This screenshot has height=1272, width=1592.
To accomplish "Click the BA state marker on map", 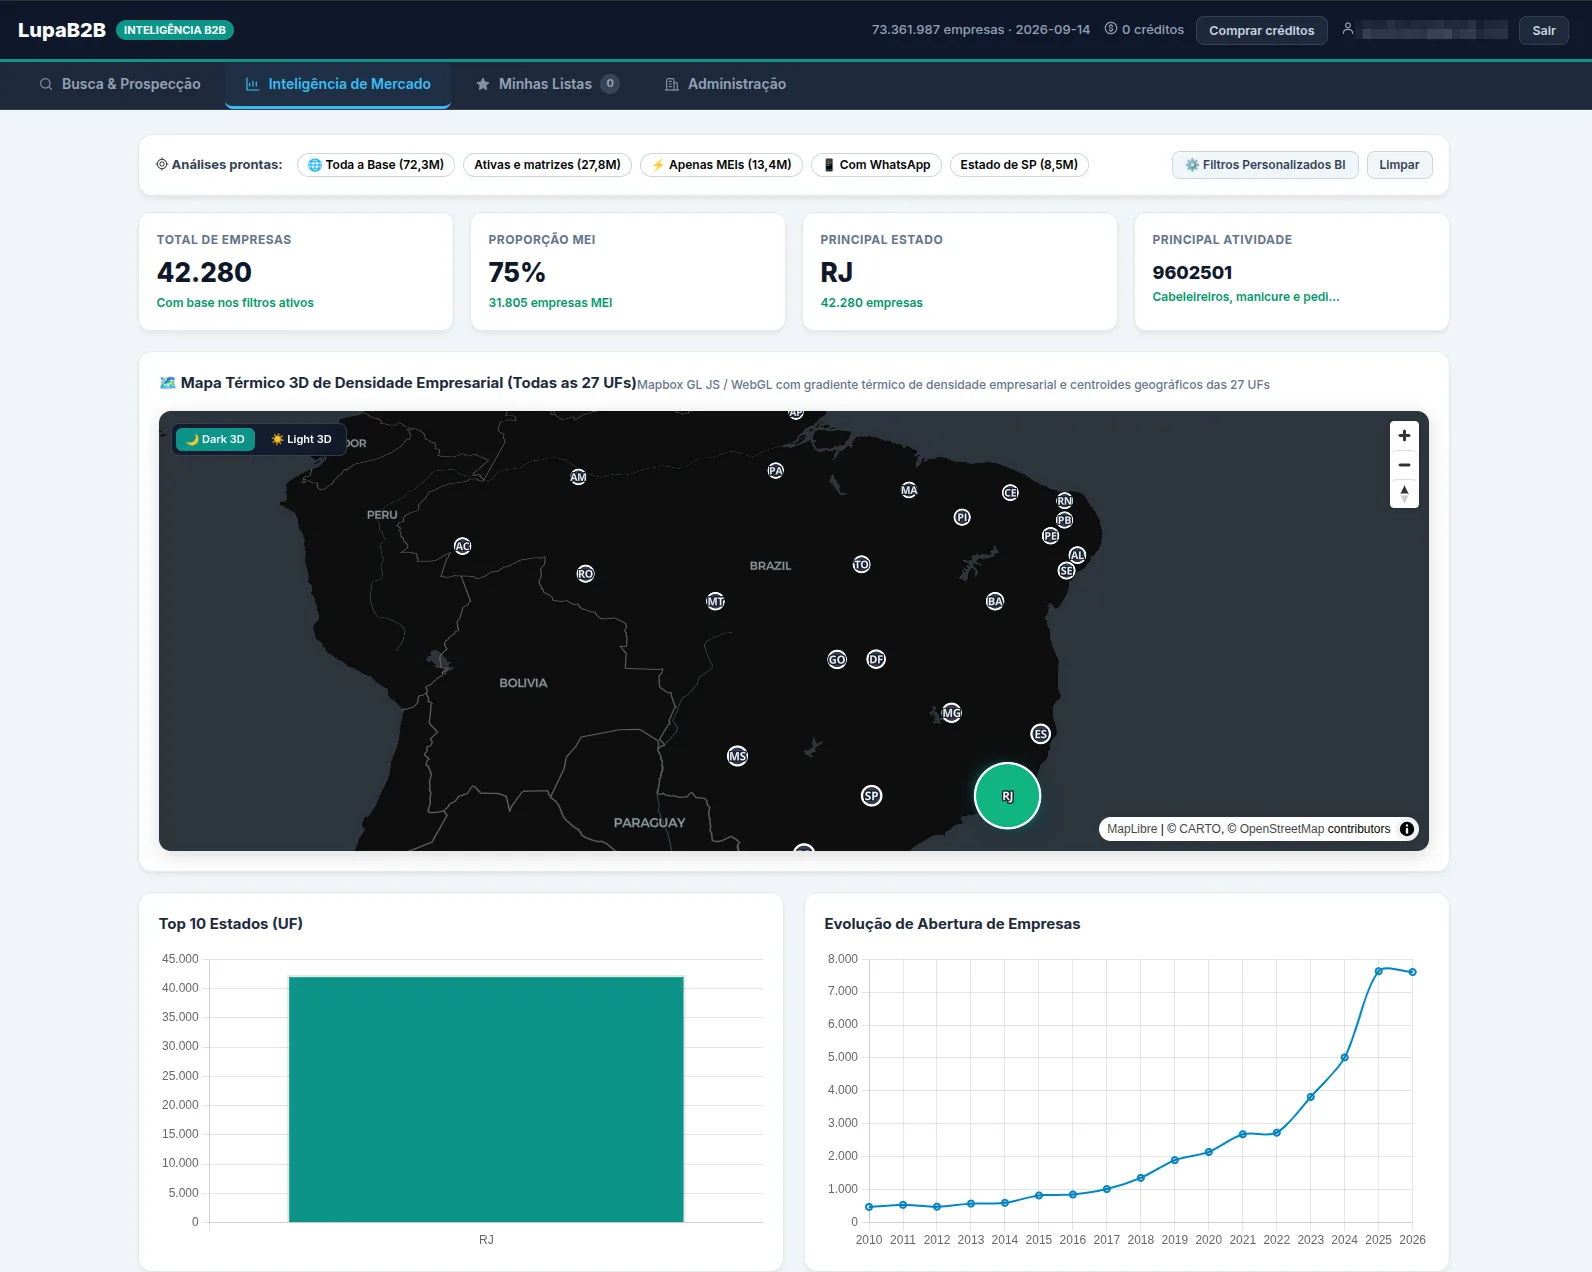I will pos(994,601).
